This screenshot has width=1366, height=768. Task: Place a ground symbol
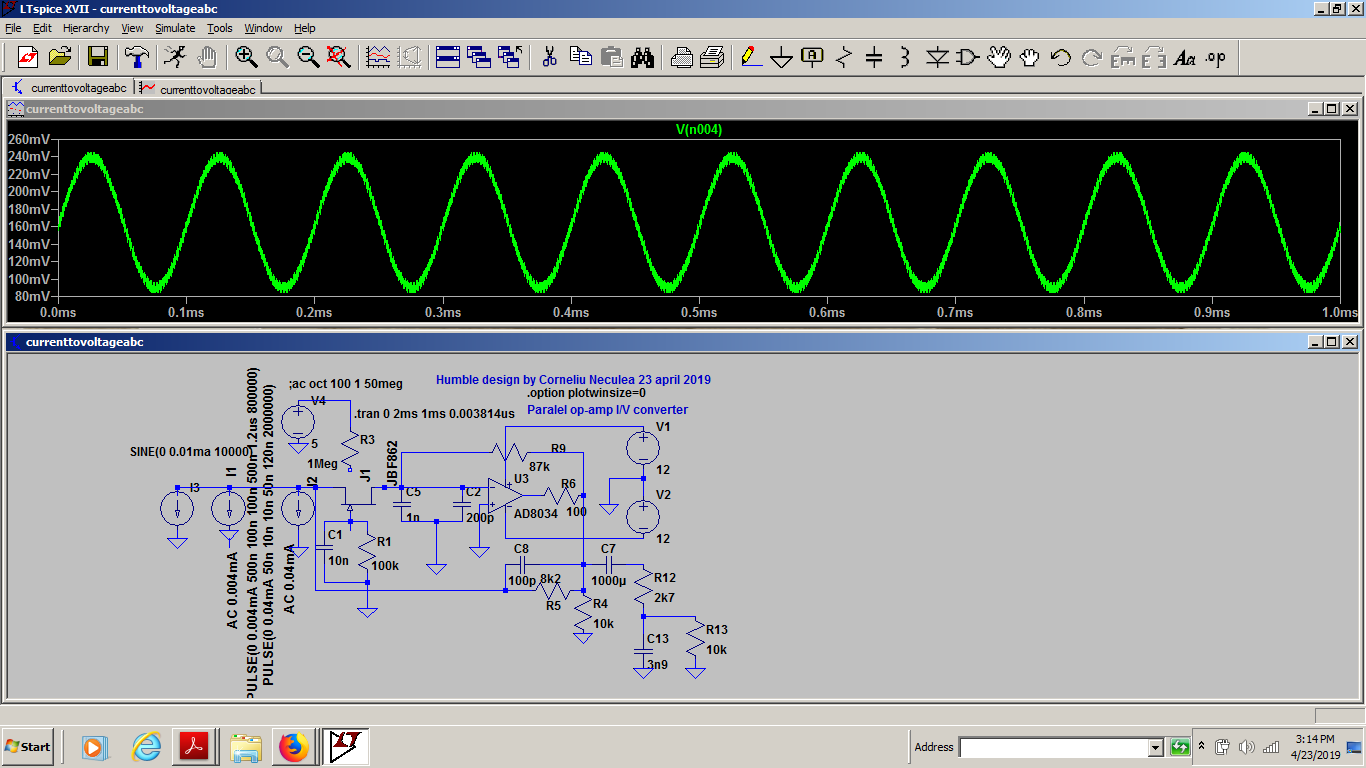click(x=782, y=57)
